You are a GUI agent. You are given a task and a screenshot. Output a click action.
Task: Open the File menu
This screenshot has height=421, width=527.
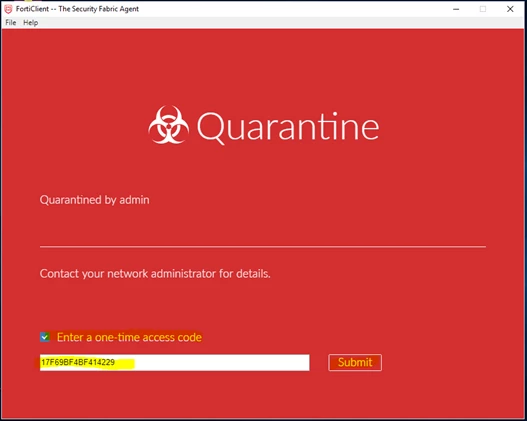11,23
